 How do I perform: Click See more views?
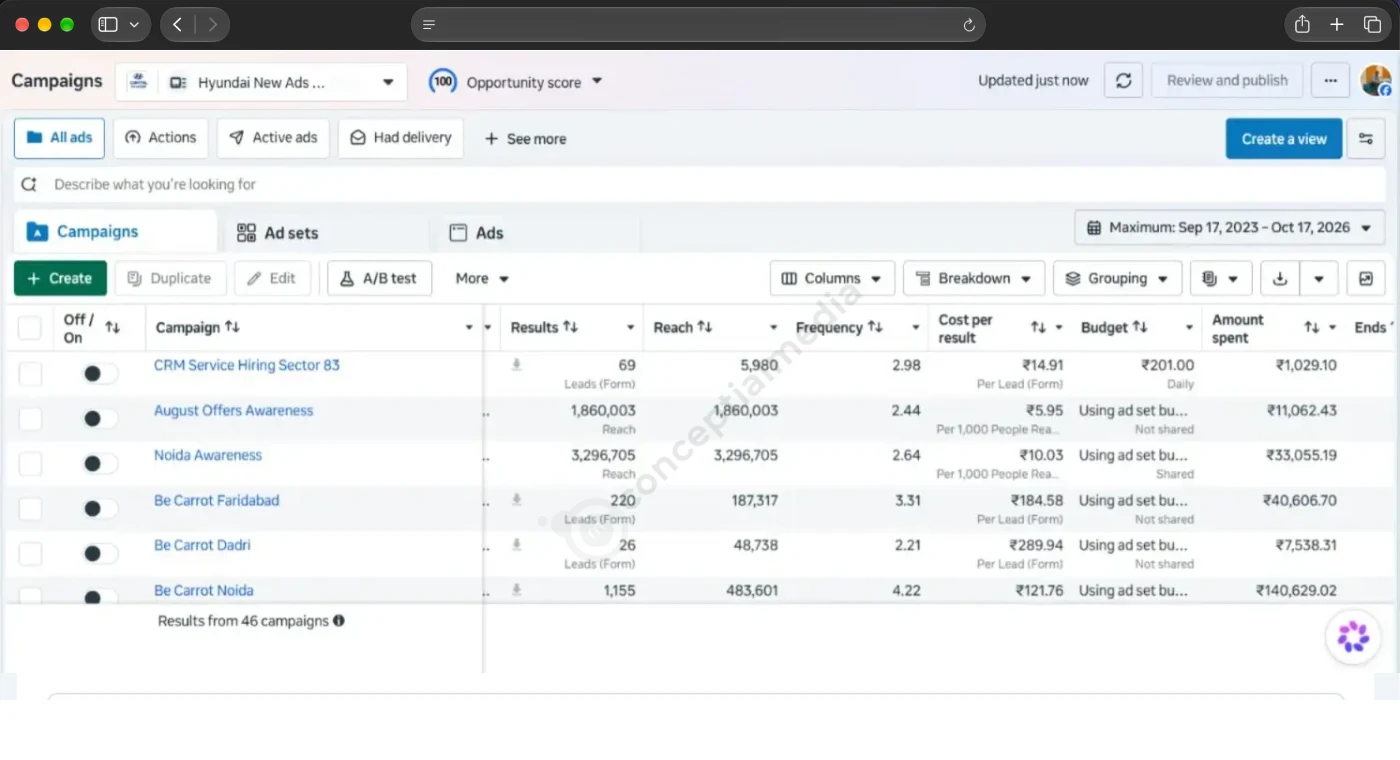click(x=525, y=139)
